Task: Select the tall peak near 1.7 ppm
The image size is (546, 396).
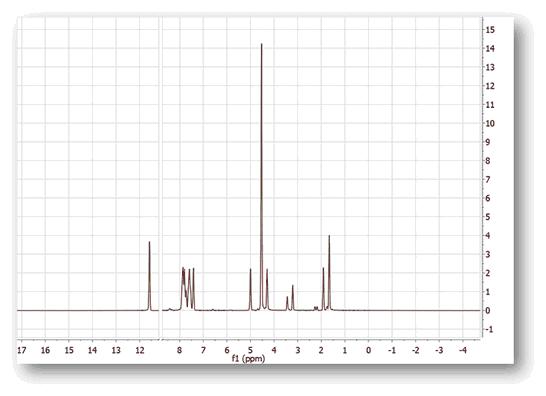Action: click(x=329, y=272)
